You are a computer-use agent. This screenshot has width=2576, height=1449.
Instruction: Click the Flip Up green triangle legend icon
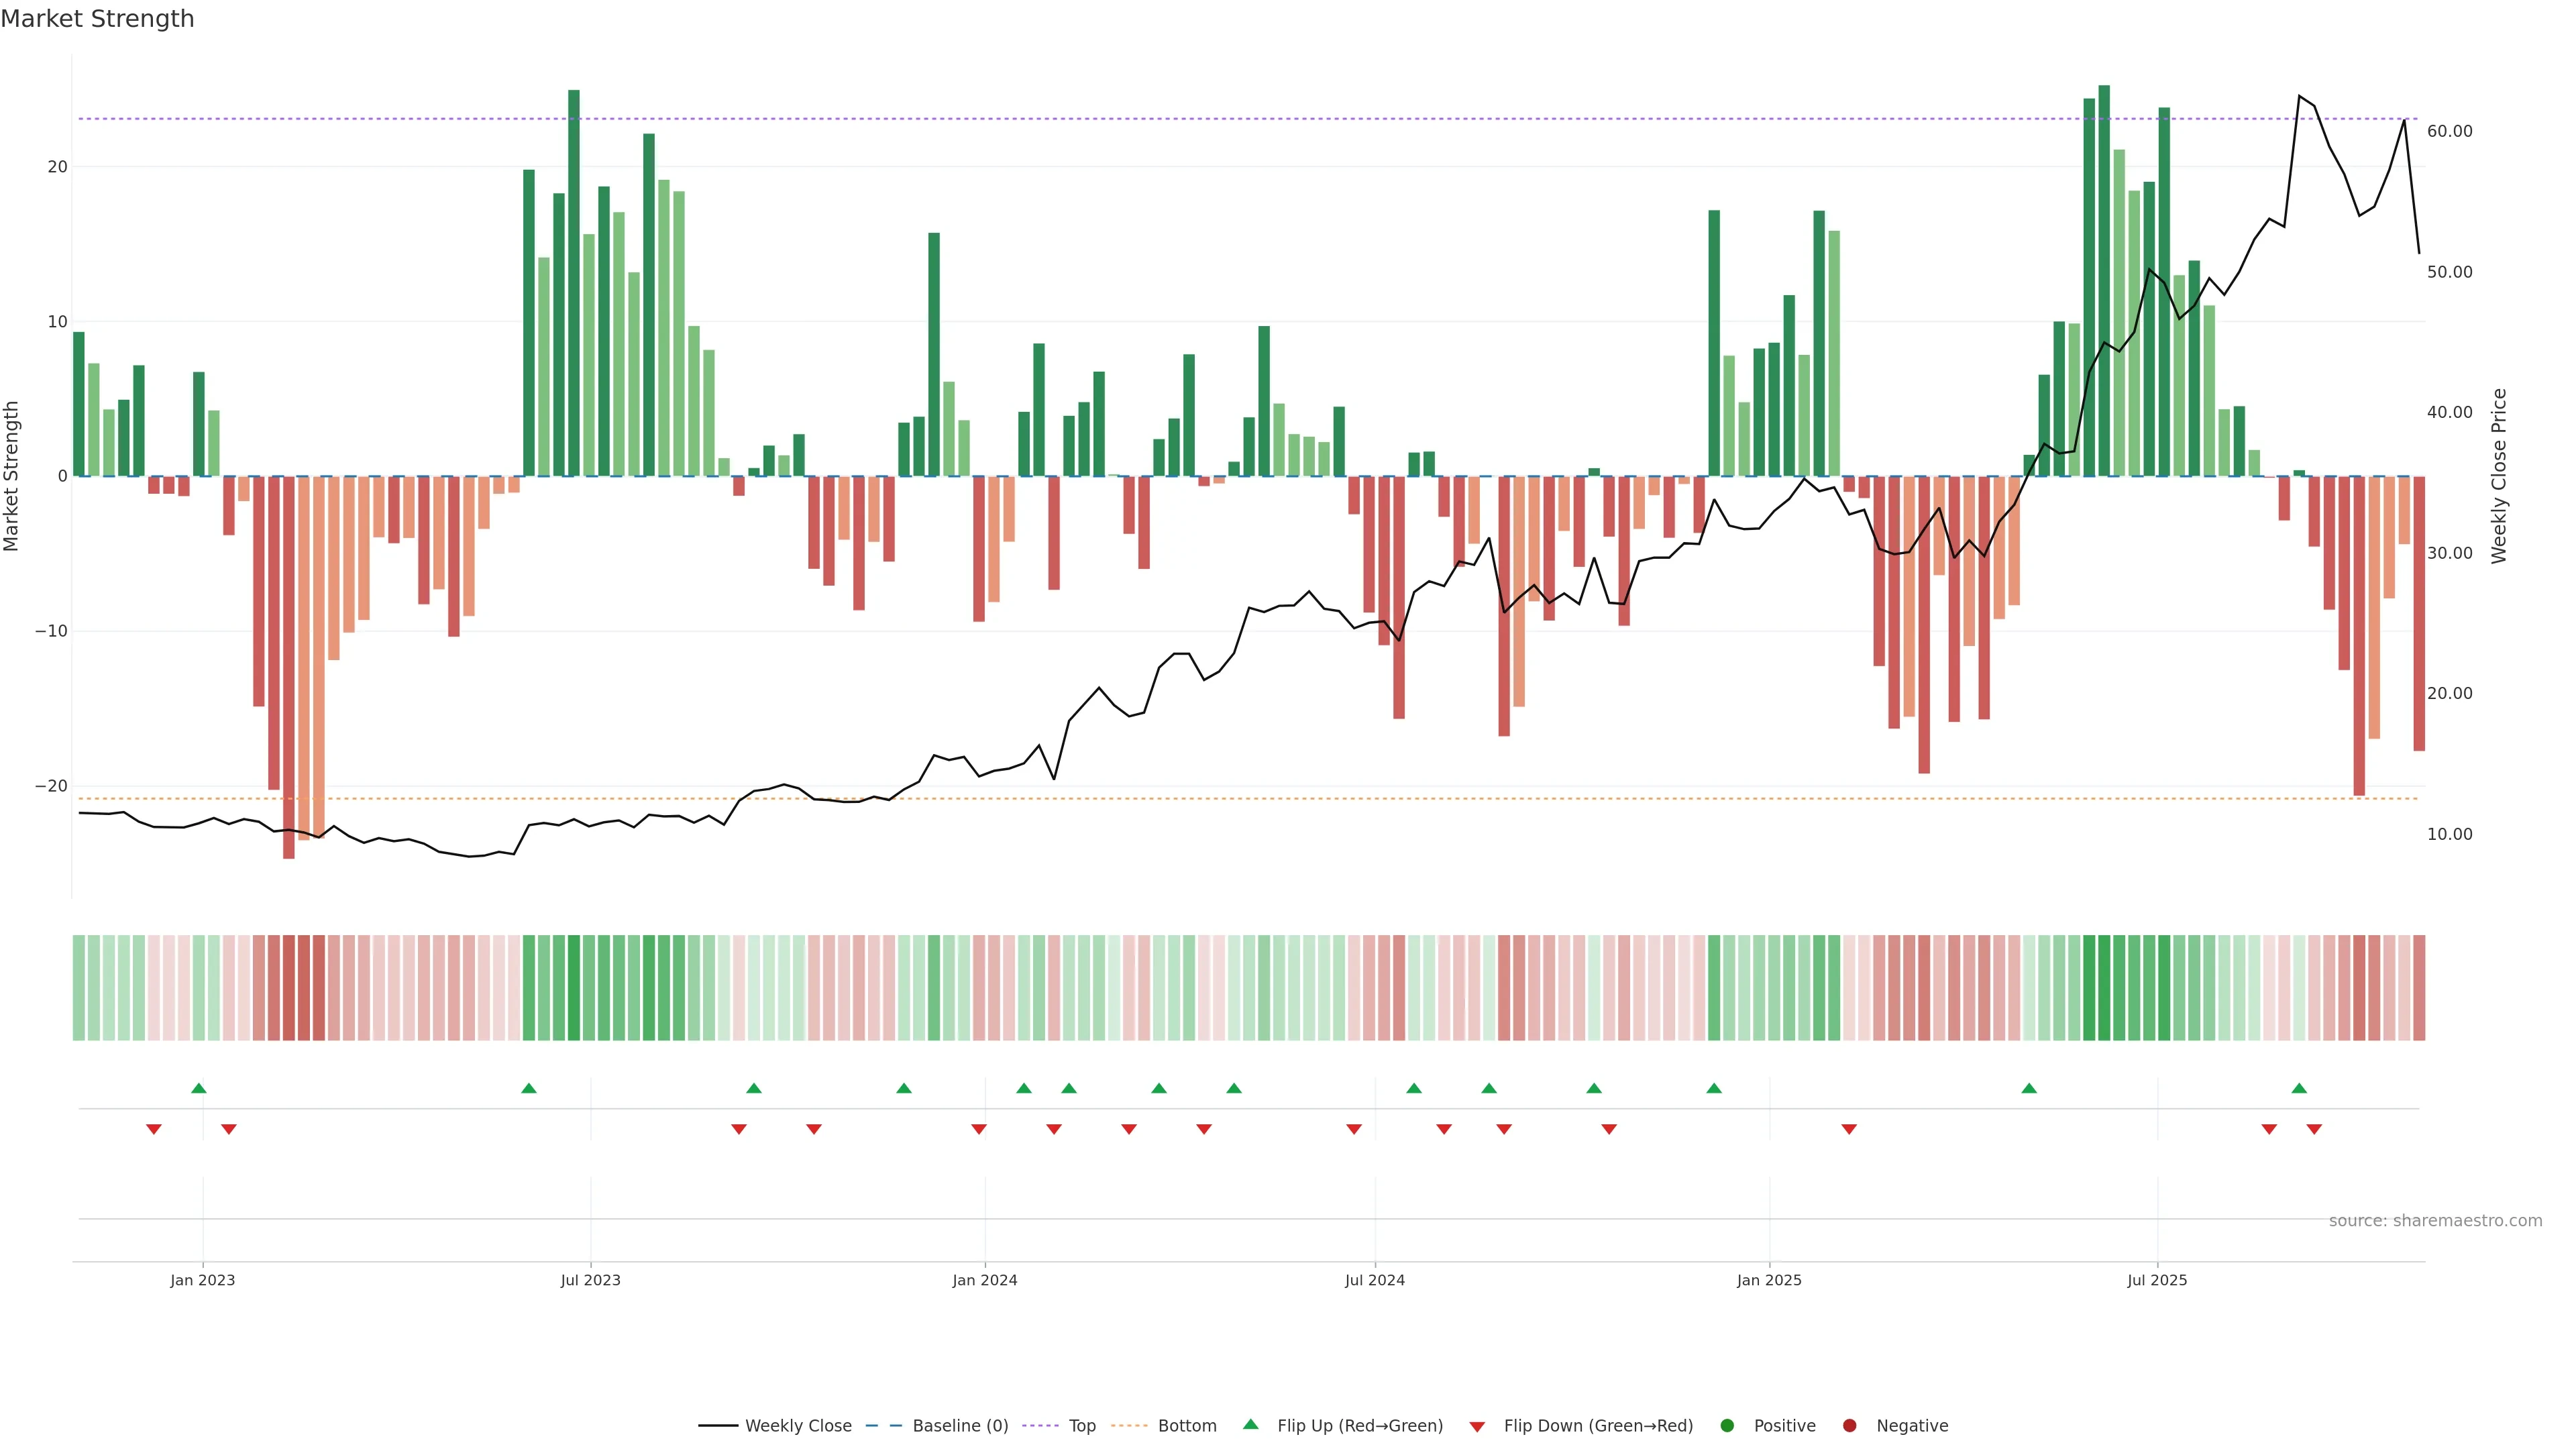coord(1250,1424)
